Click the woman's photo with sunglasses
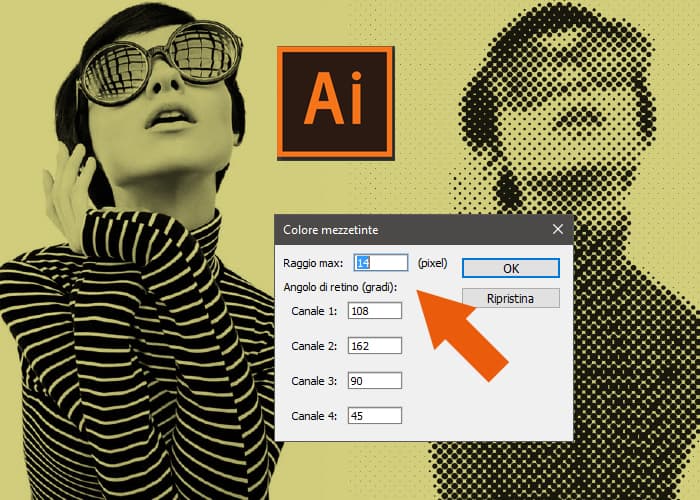The height and width of the screenshot is (500, 700). [138, 250]
